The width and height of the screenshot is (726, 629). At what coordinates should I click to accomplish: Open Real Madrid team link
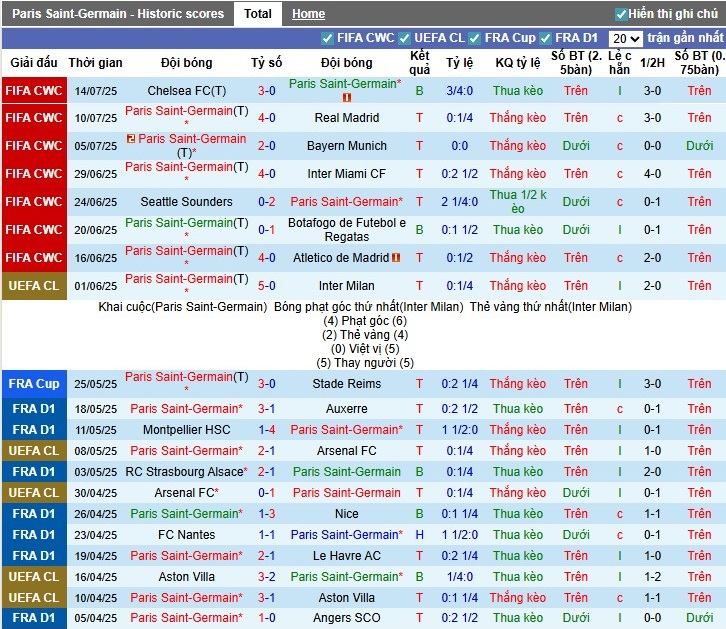(x=347, y=118)
